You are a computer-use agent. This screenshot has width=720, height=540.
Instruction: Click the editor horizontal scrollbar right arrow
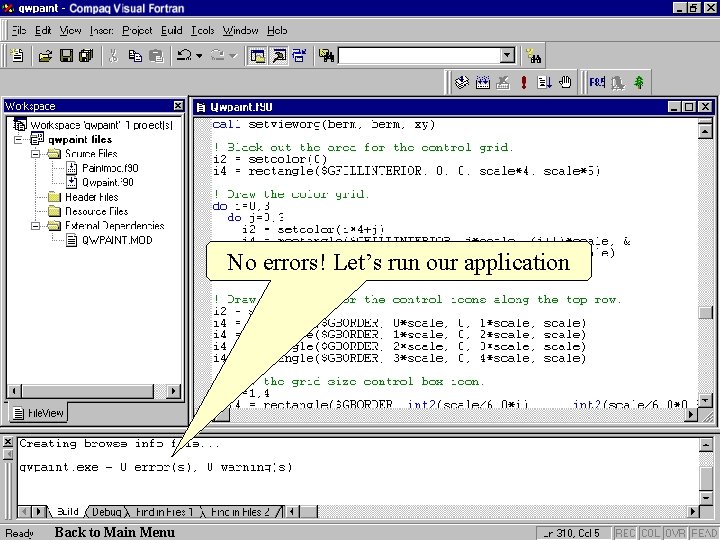click(691, 415)
